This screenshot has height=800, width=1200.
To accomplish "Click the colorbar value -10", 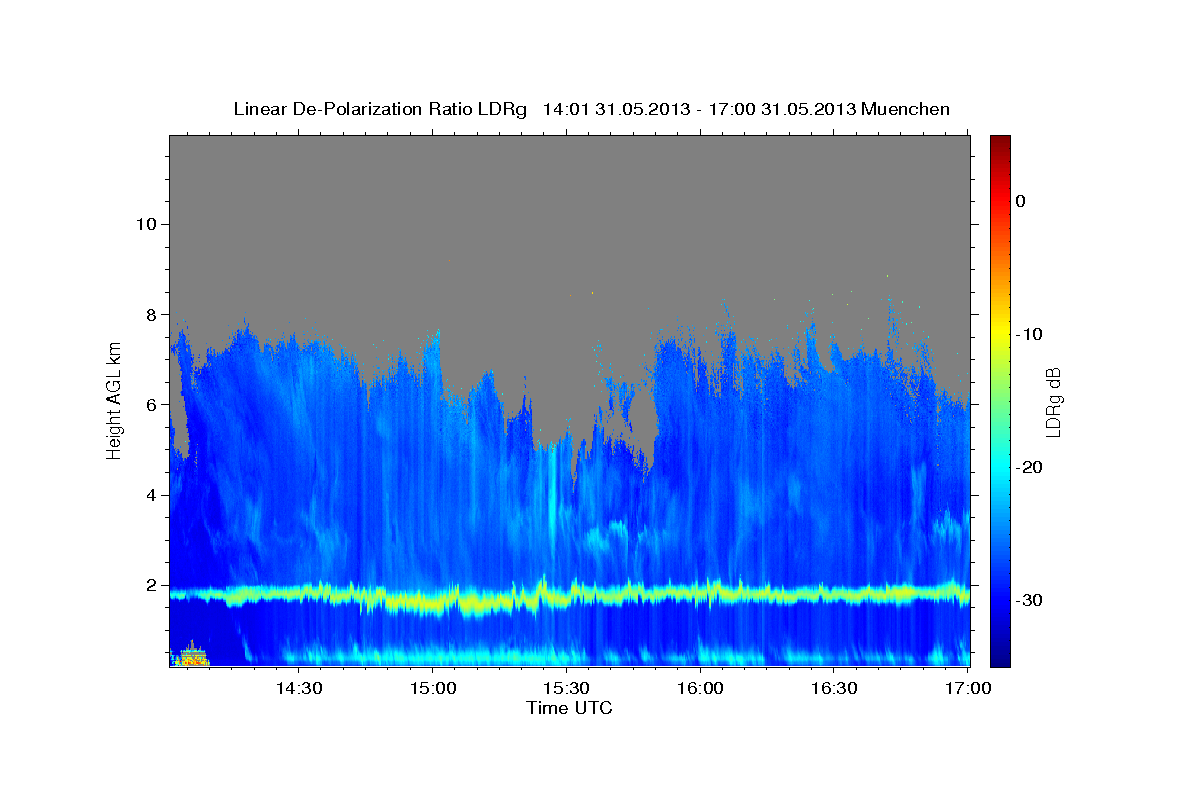I will point(1029,334).
